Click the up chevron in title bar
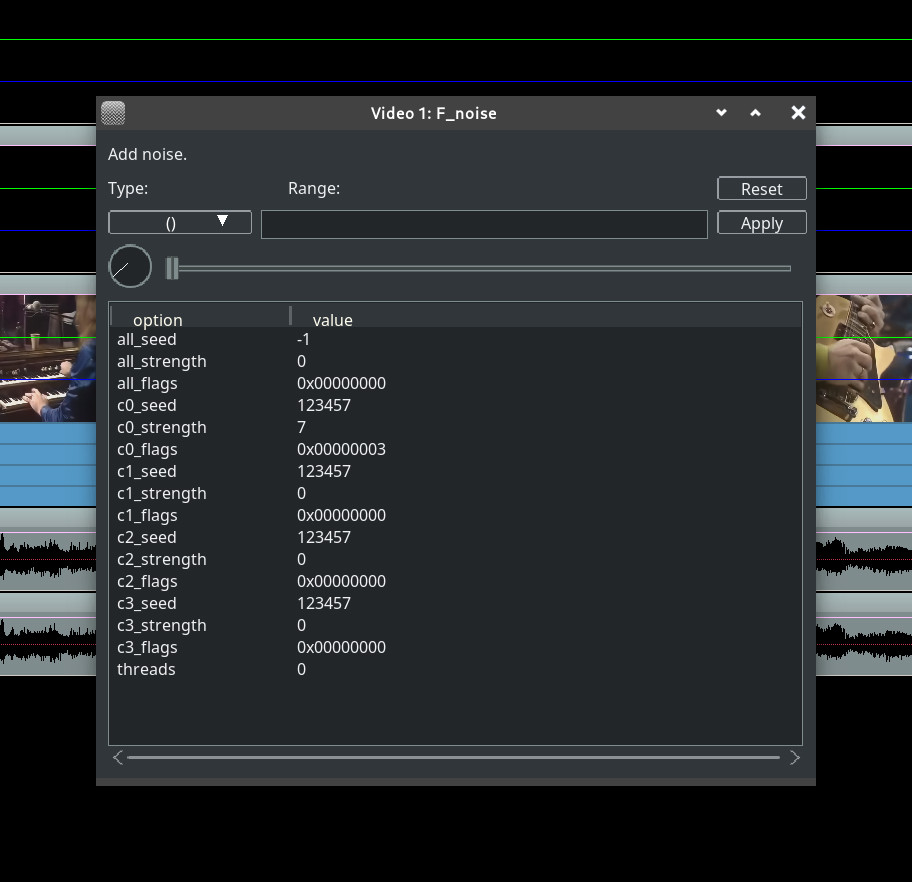This screenshot has width=912, height=882. pyautogui.click(x=756, y=113)
